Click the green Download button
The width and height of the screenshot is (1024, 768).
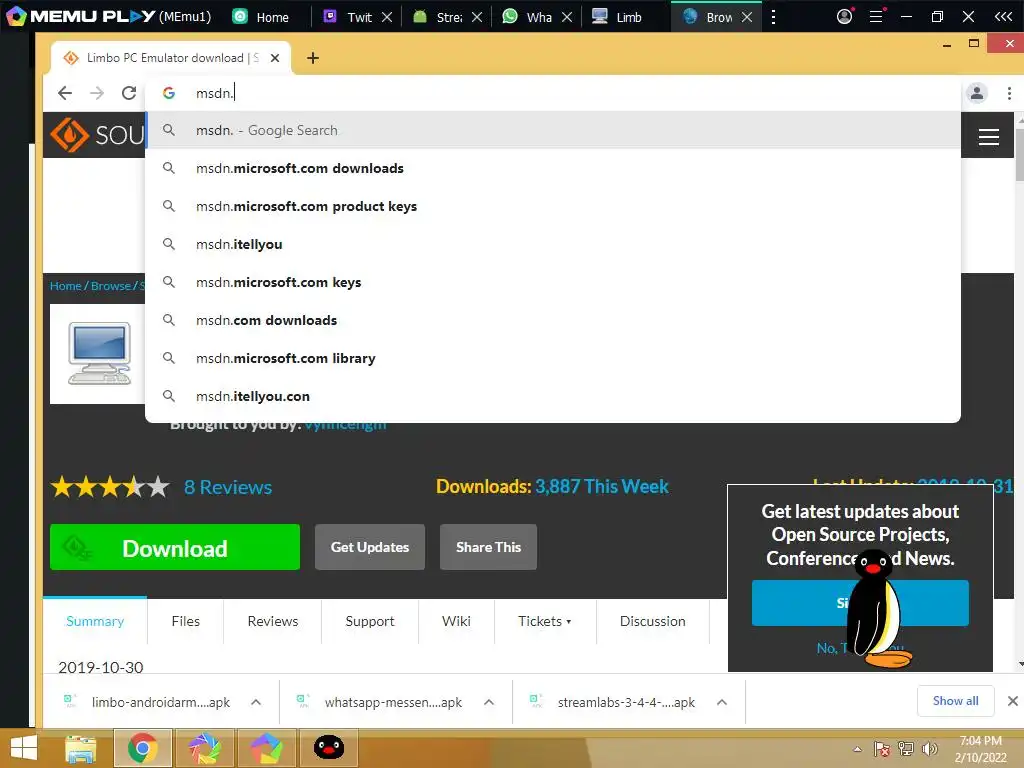(x=175, y=547)
